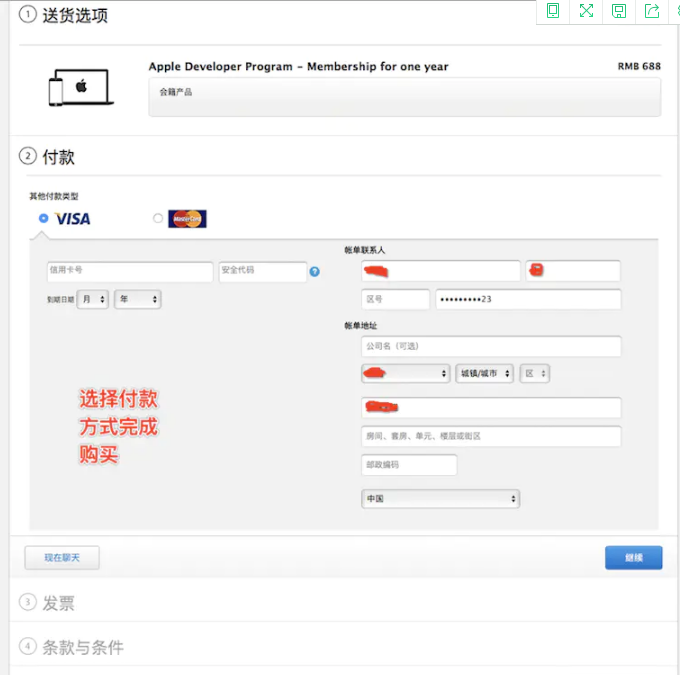The image size is (680, 675).
Task: Click the 帐单地址 label
Action: [x=360, y=325]
